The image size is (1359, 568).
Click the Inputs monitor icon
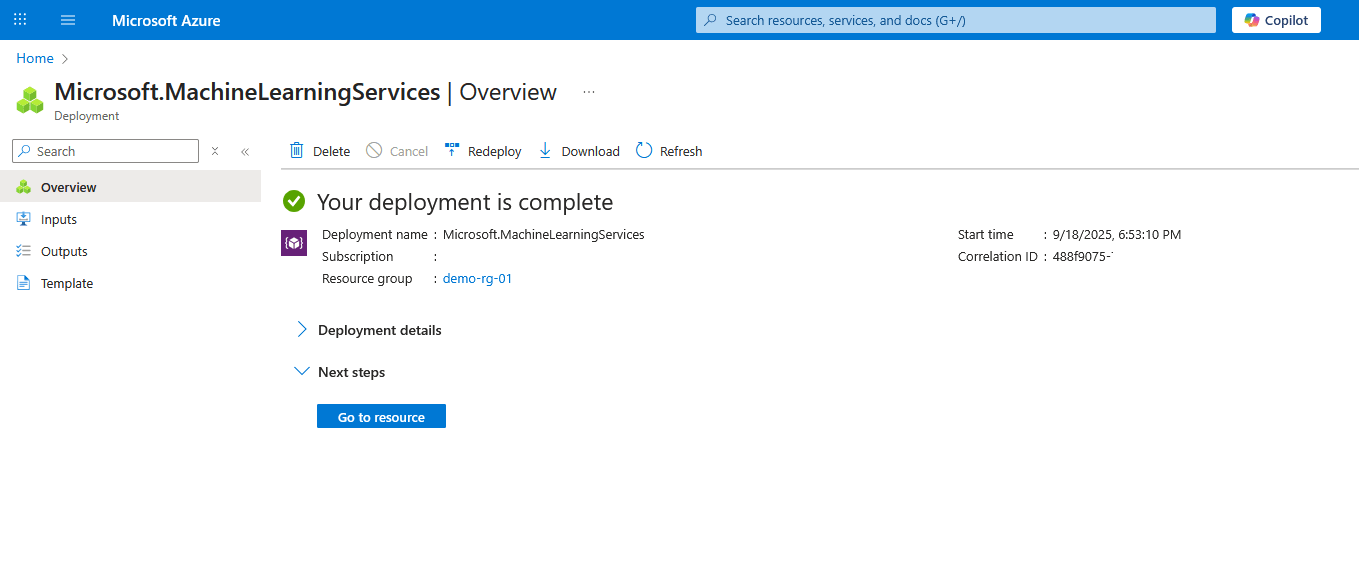[24, 219]
